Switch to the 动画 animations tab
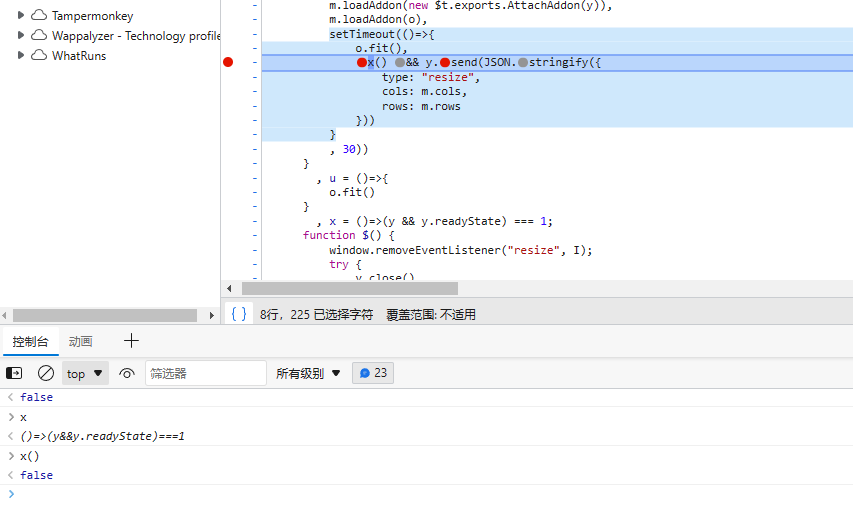 click(81, 342)
